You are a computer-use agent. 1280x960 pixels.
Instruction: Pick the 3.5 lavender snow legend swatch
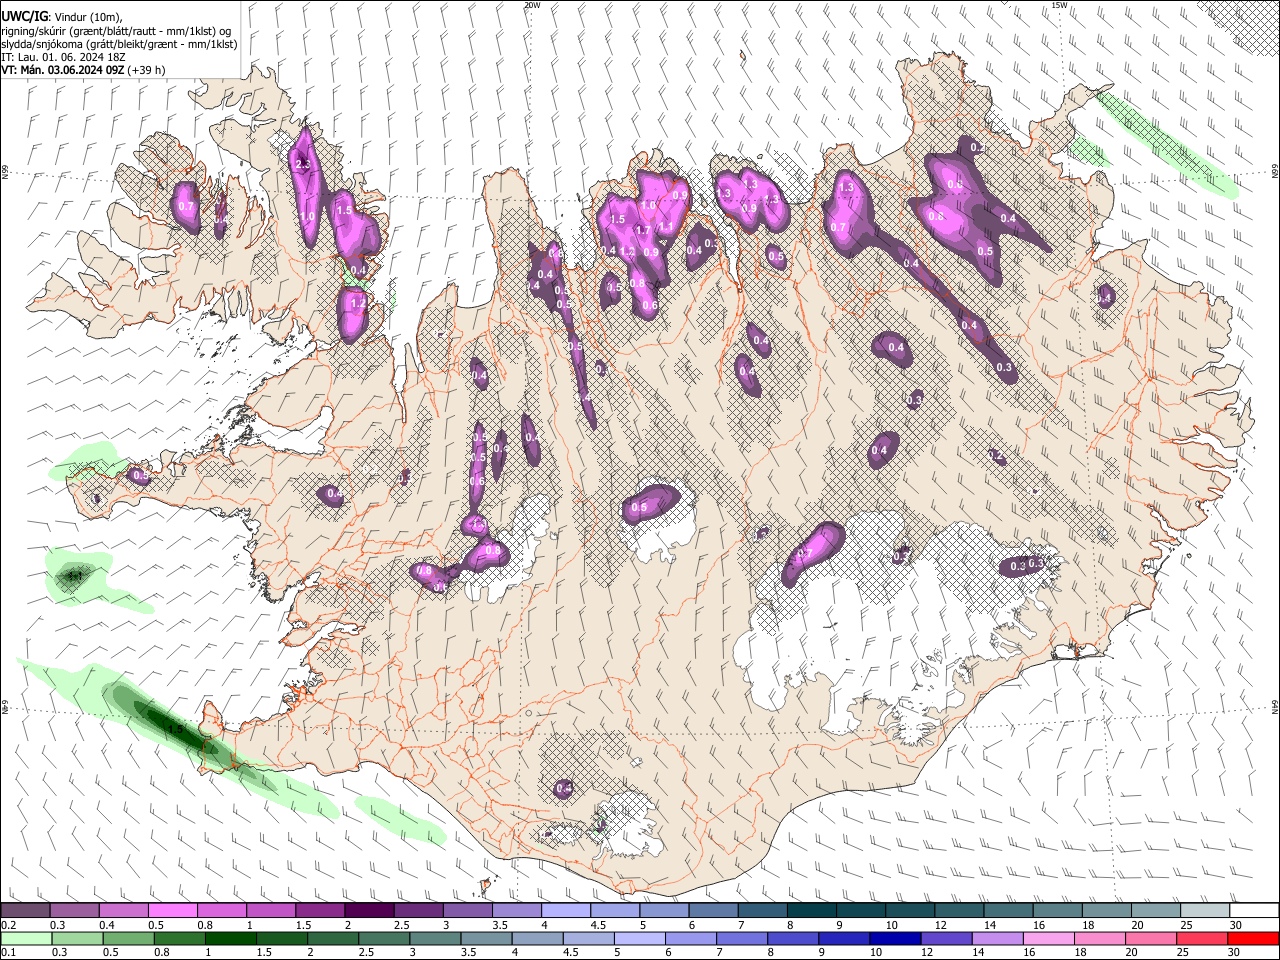516,911
